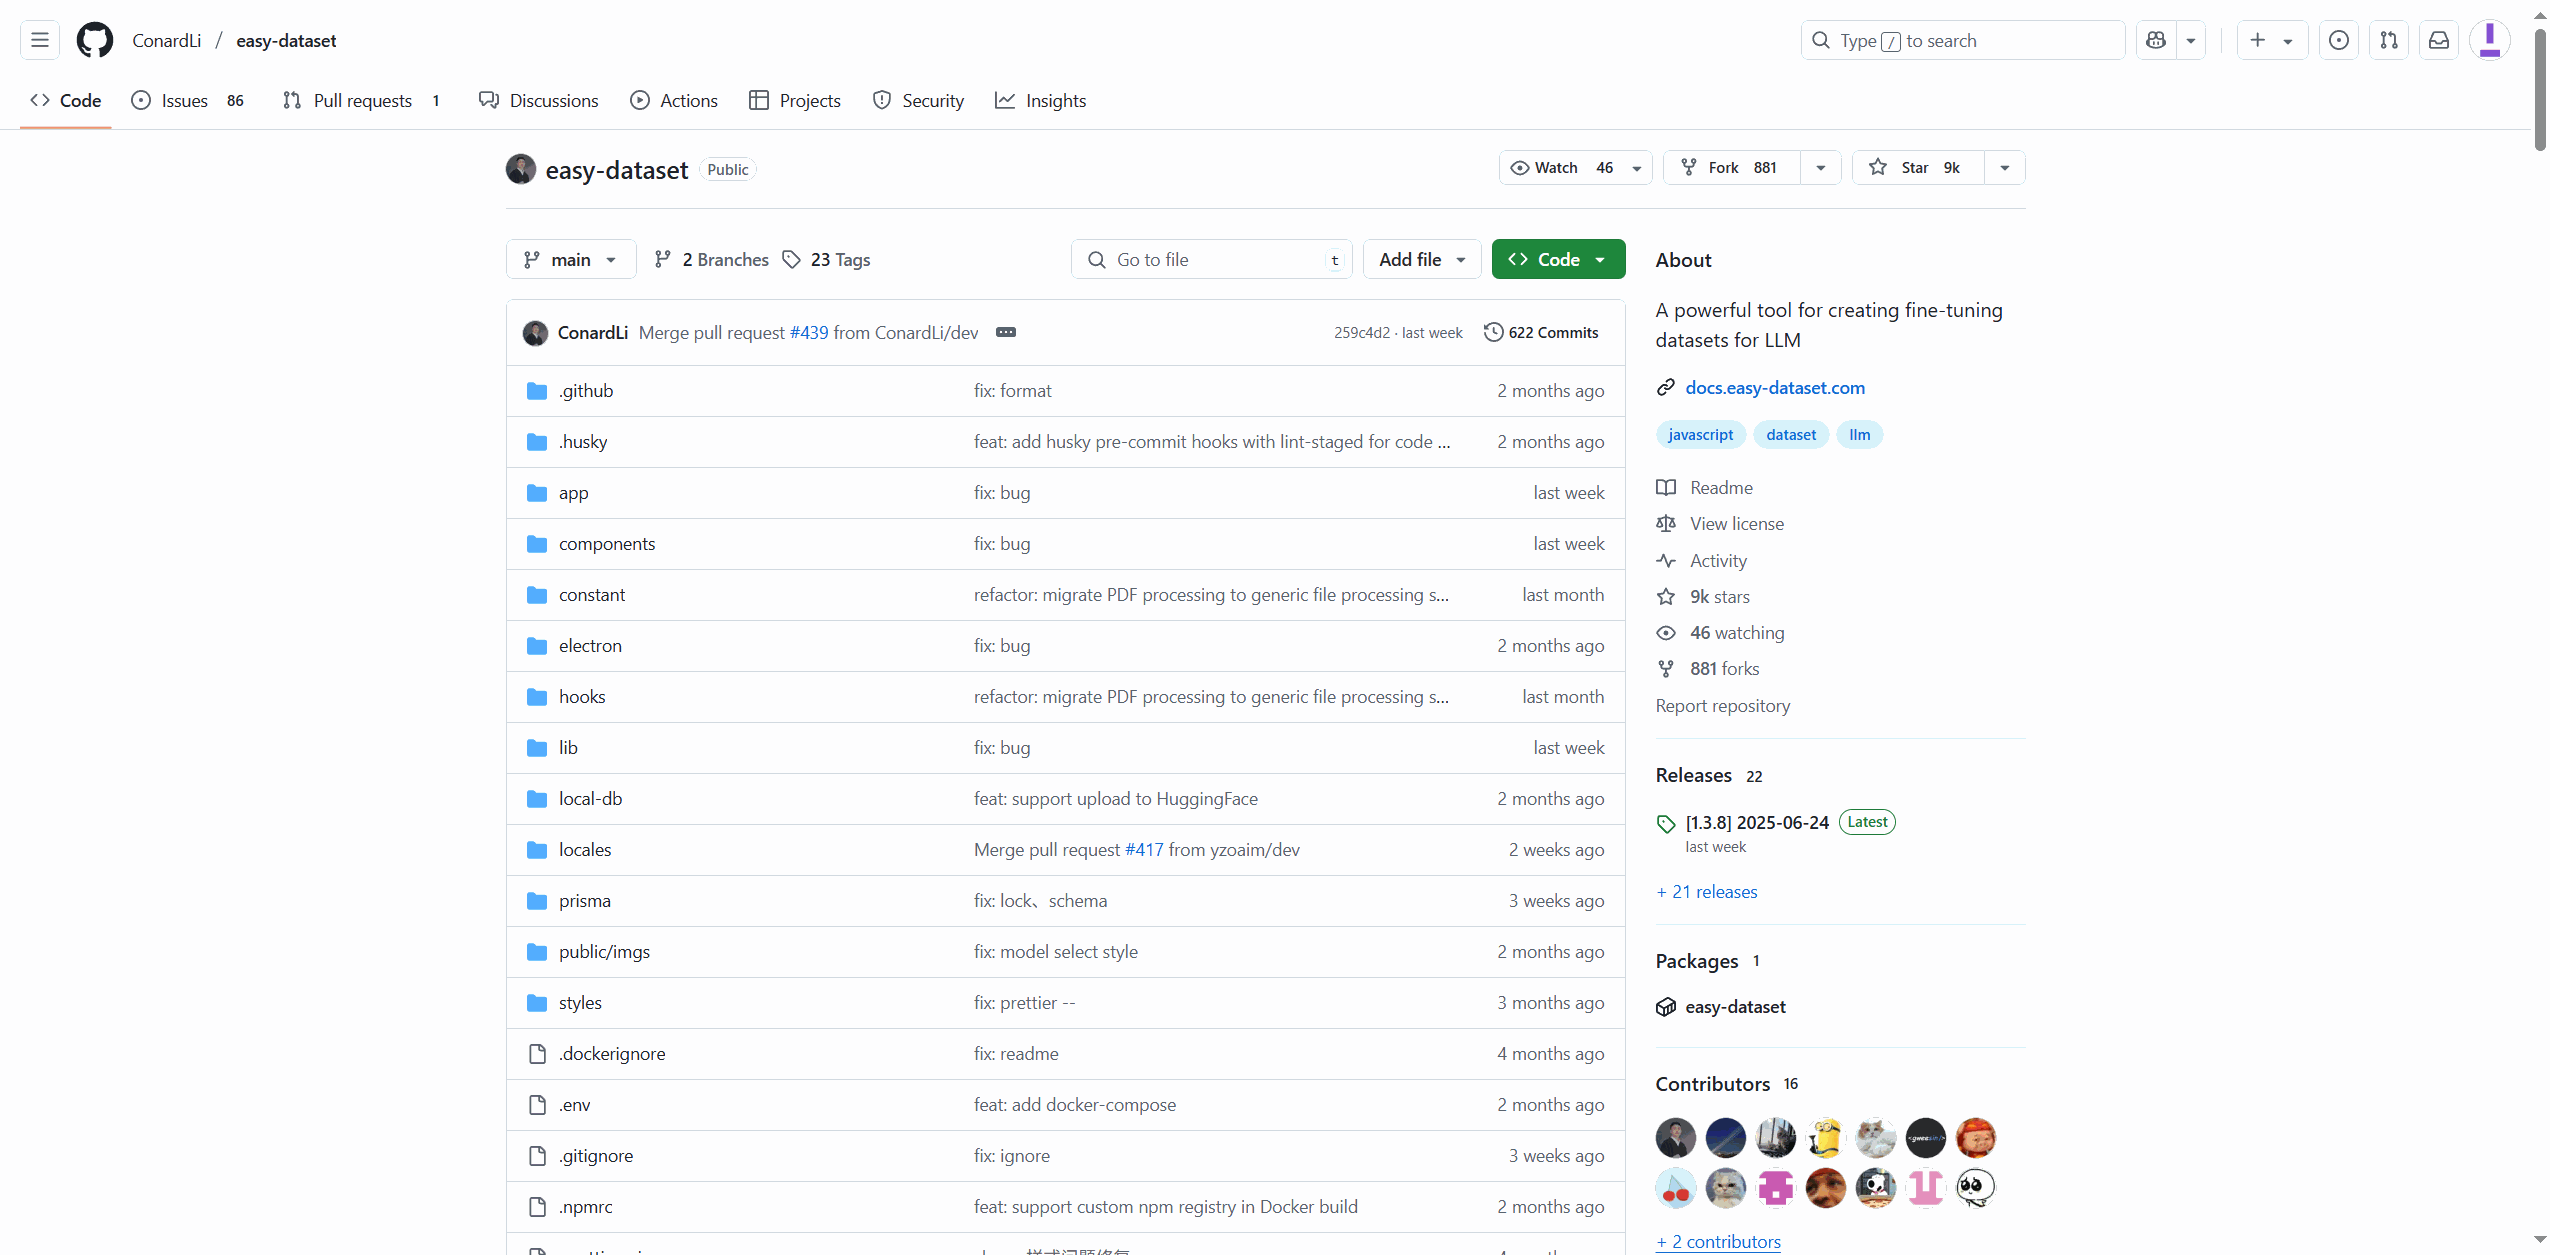
Task: Open the user profile avatar menu
Action: point(2489,40)
